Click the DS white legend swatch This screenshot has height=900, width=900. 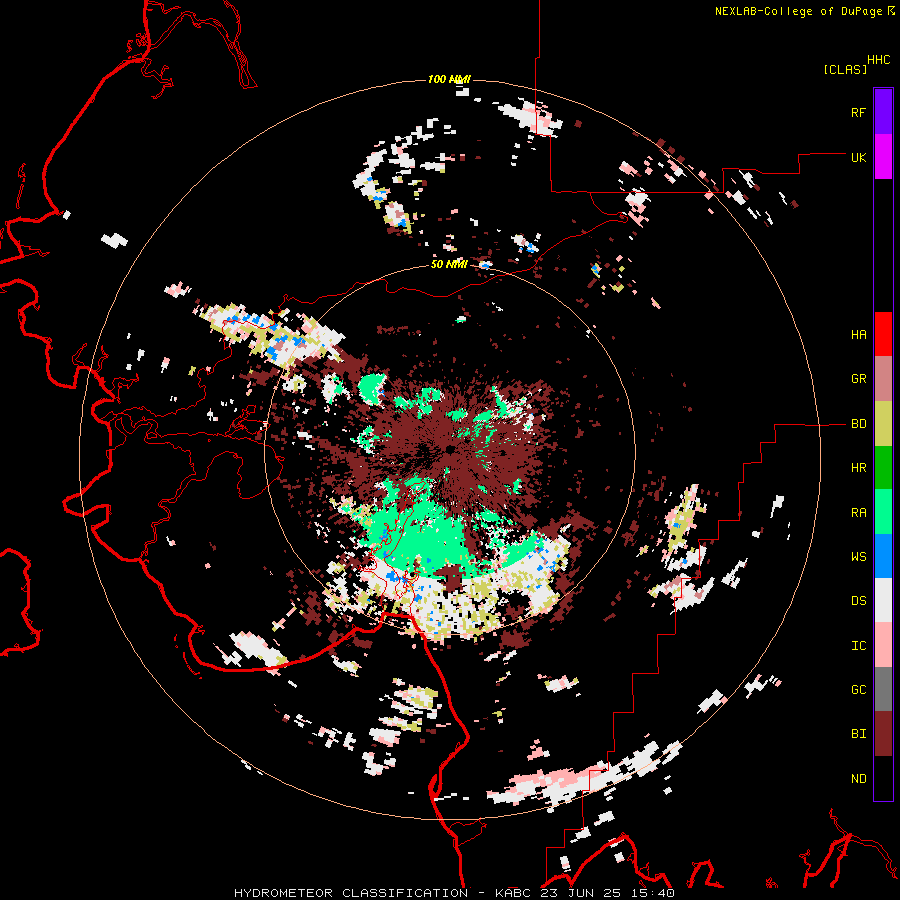pyautogui.click(x=883, y=600)
